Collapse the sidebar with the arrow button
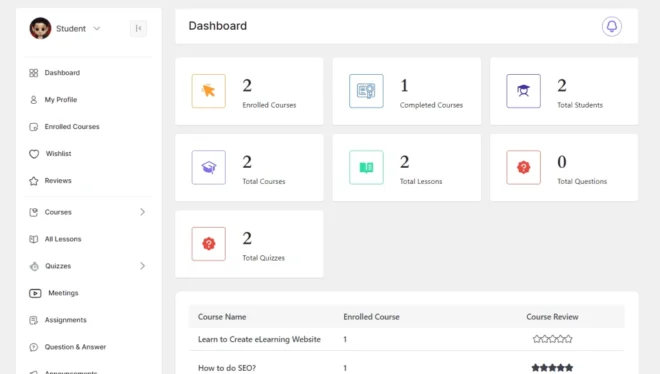Screen dimensions: 660x374 point(138,28)
